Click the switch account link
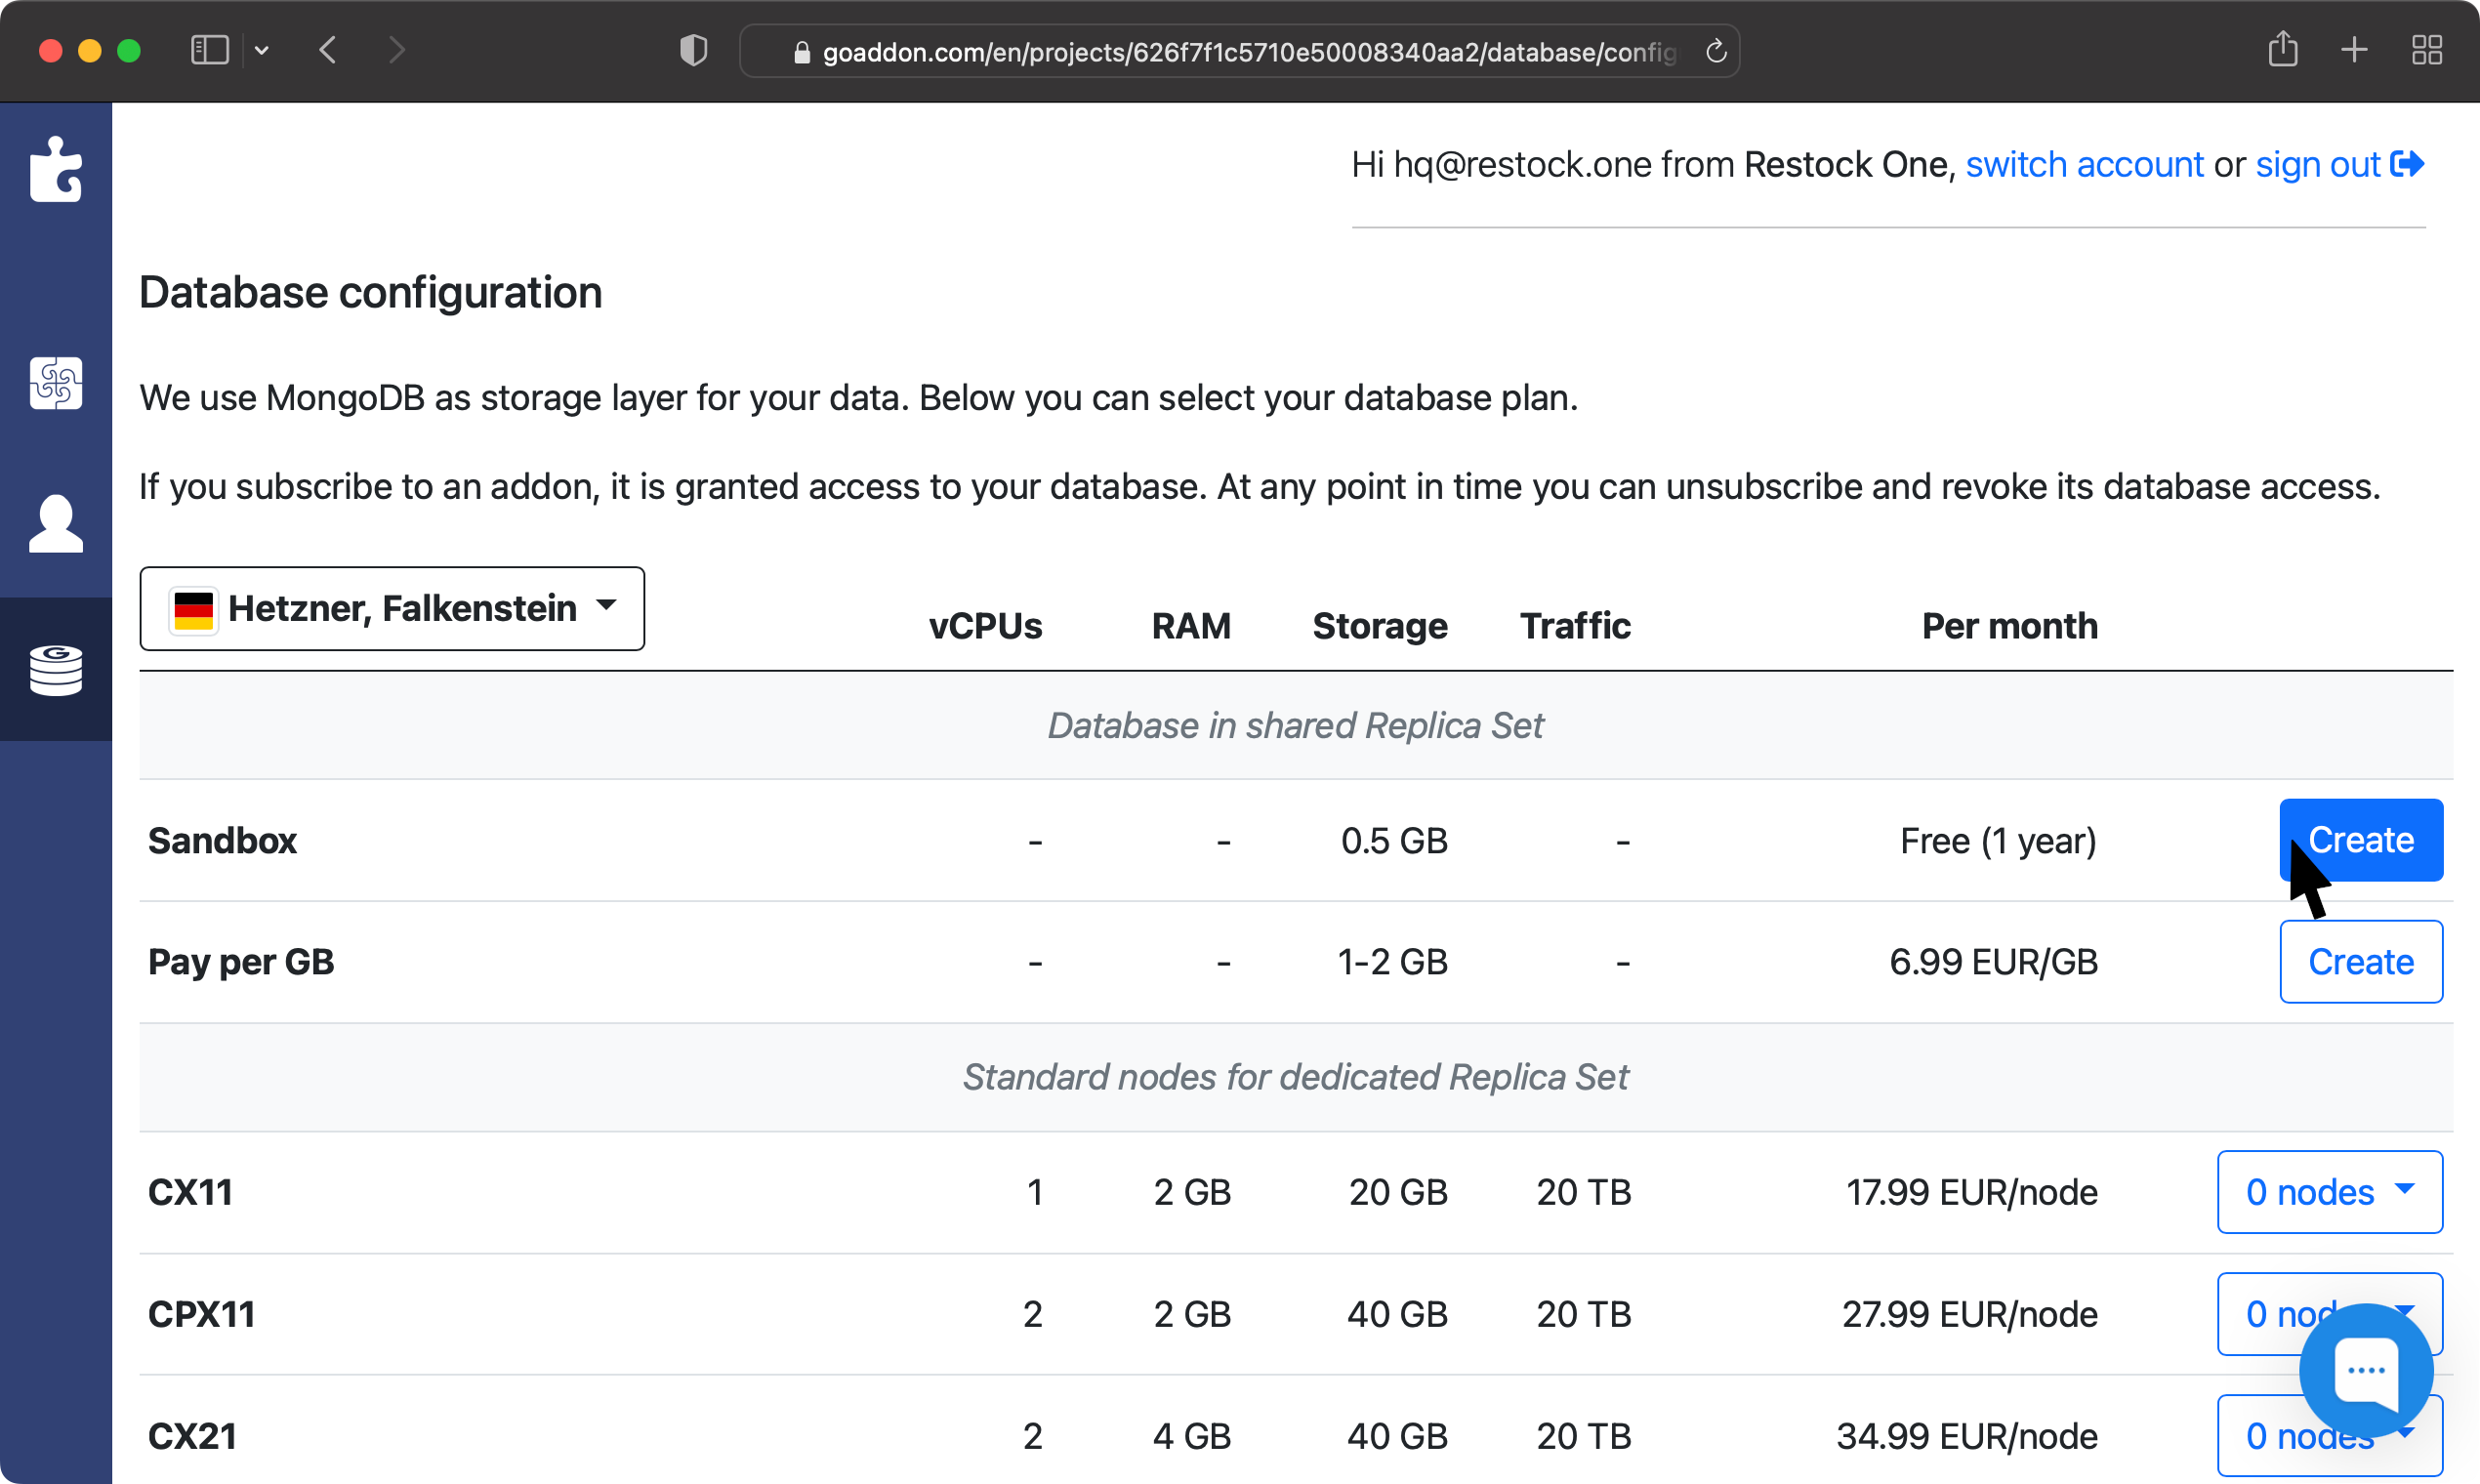This screenshot has height=1484, width=2480. coord(2084,164)
